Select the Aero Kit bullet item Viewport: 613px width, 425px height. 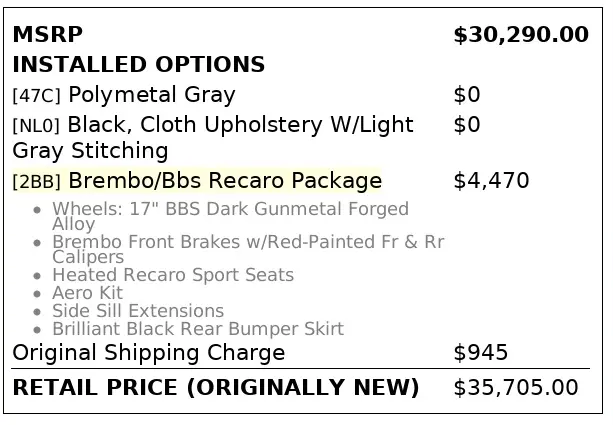point(87,293)
